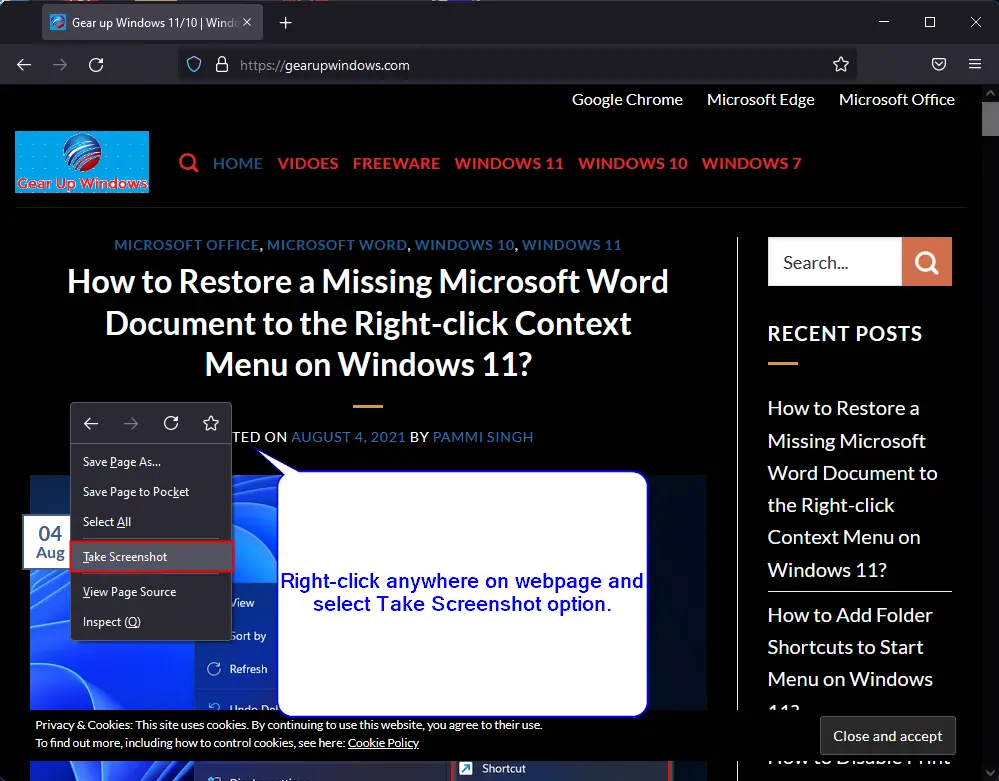Click the vertical page scrollbar thumb

pos(990,119)
